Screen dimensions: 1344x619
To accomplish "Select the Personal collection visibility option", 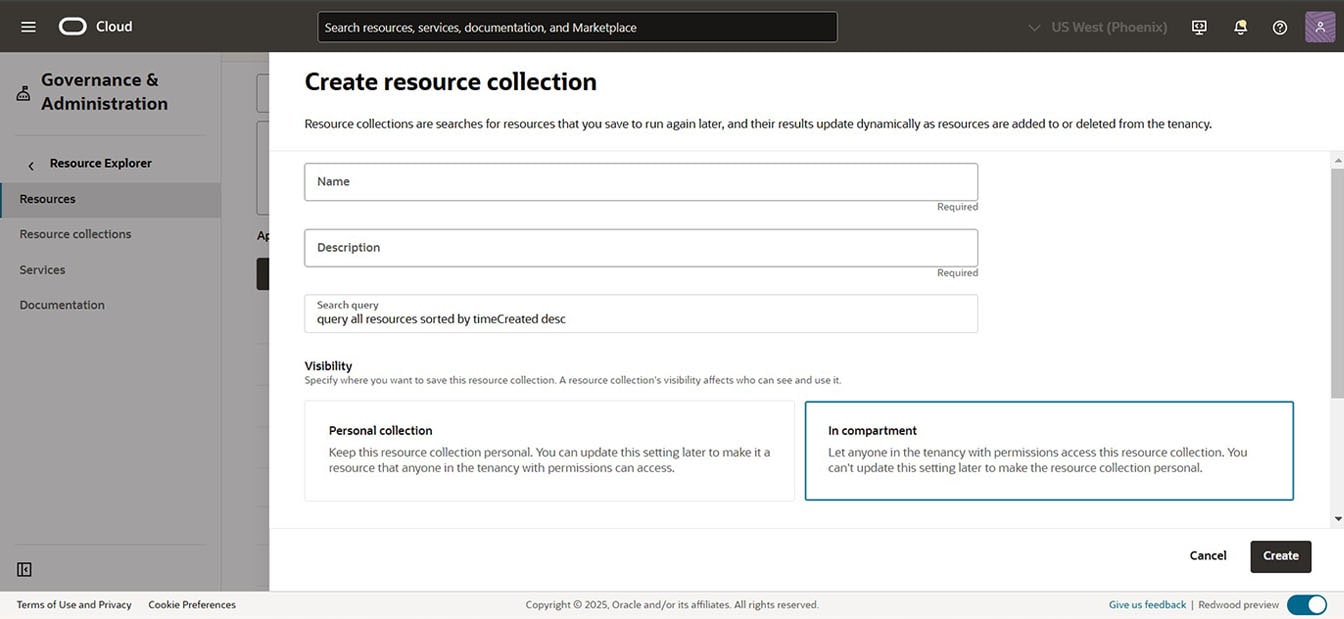I will [x=549, y=451].
